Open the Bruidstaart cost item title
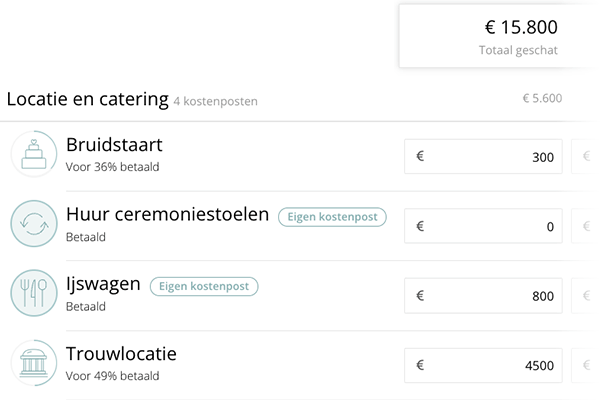The width and height of the screenshot is (600, 400). (113, 145)
